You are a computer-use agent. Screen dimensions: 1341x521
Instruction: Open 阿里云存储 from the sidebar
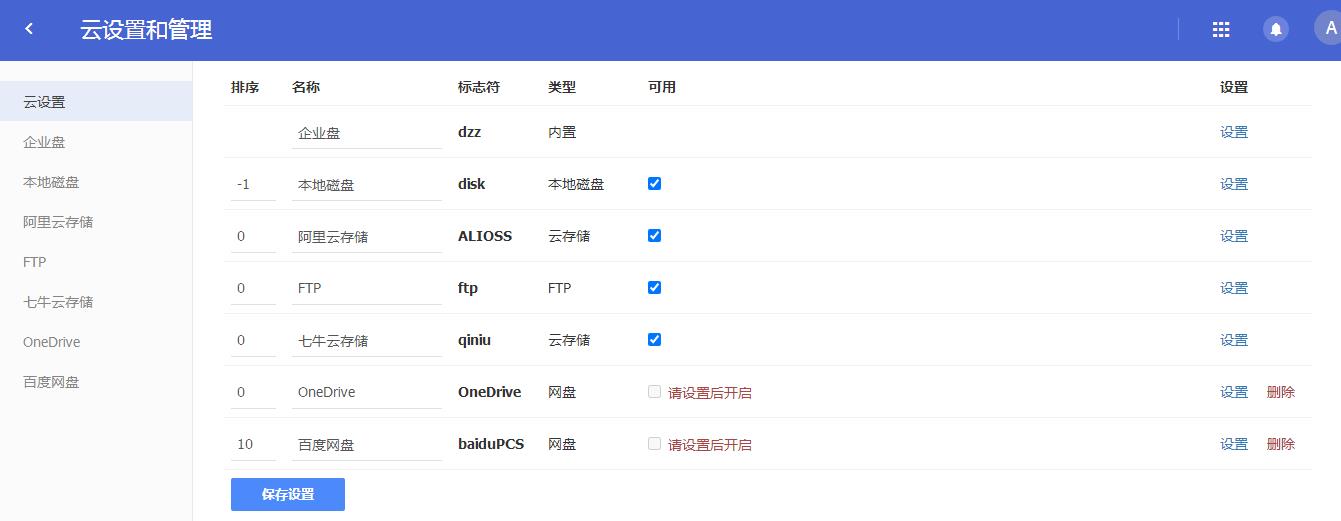click(x=58, y=222)
